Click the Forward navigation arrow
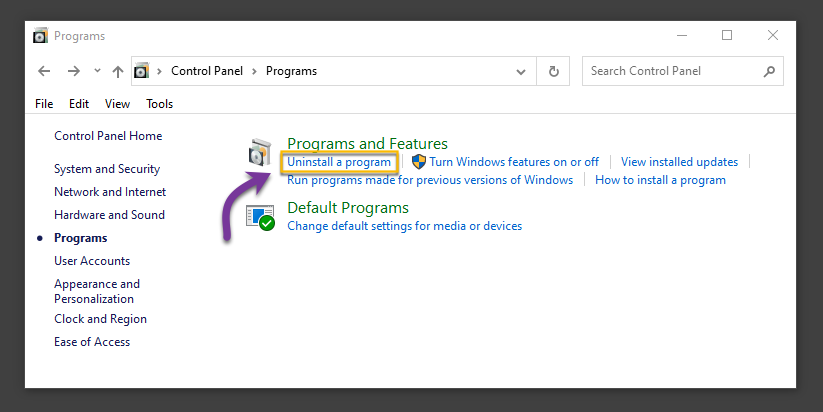The image size is (823, 412). pyautogui.click(x=73, y=71)
